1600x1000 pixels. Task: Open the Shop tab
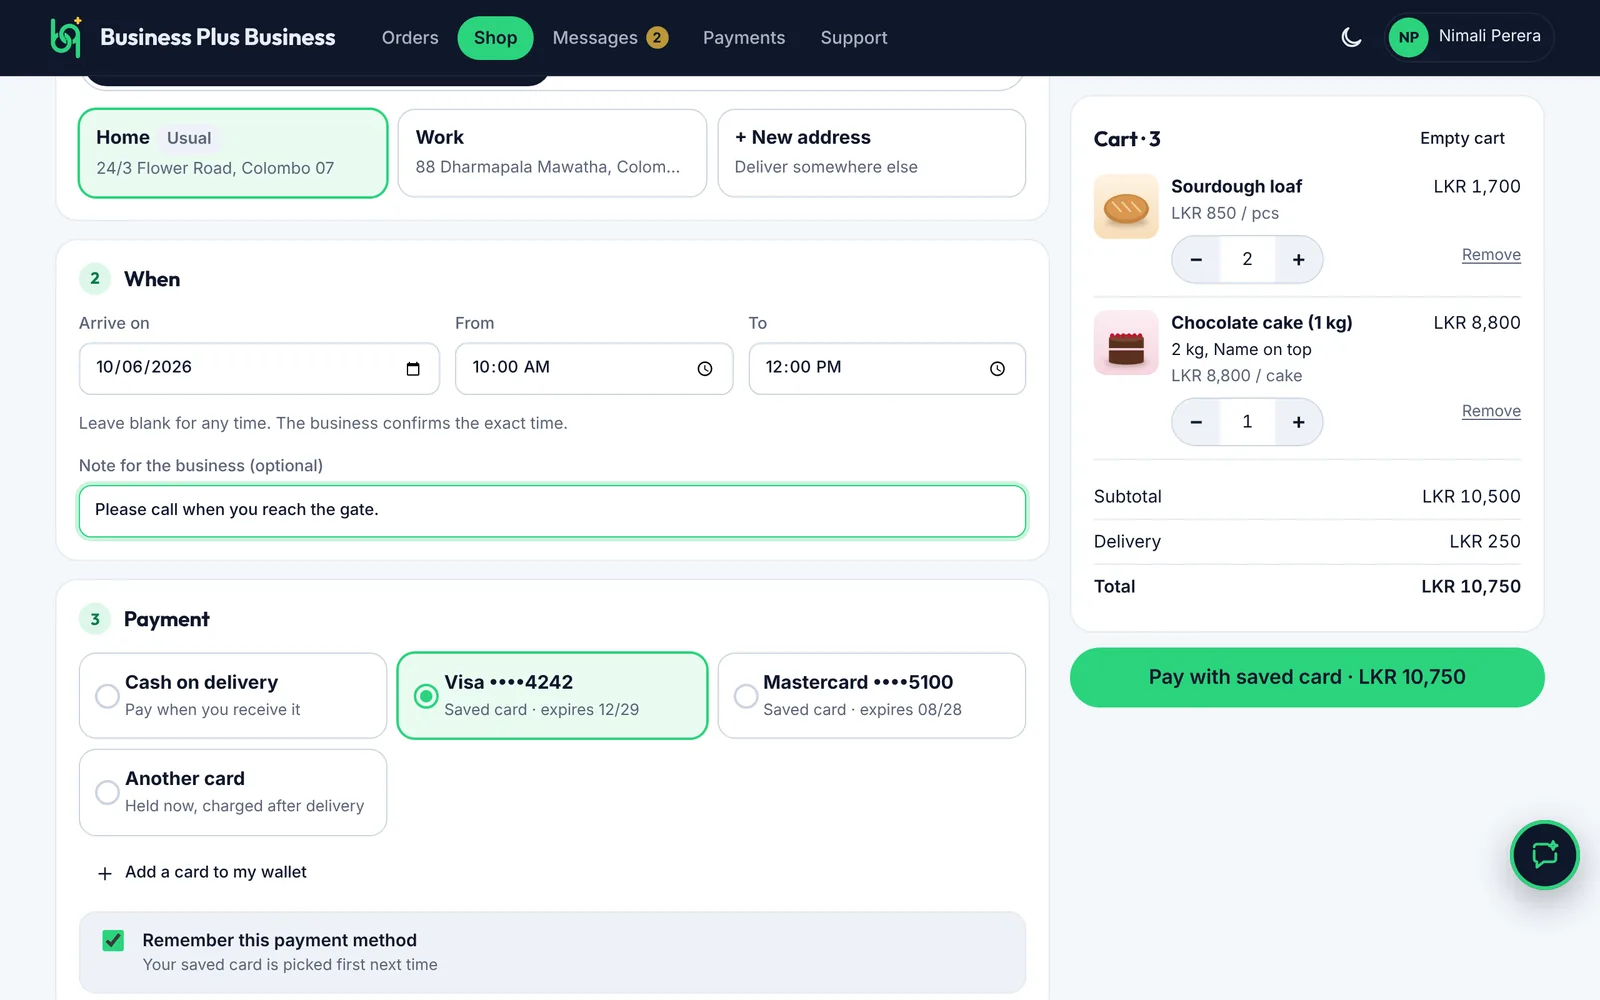pyautogui.click(x=495, y=38)
